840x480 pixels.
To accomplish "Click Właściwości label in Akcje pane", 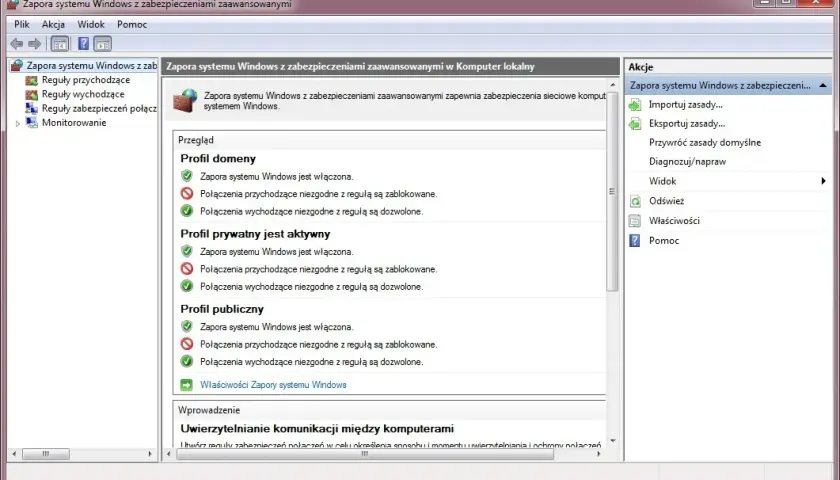I will pyautogui.click(x=674, y=221).
